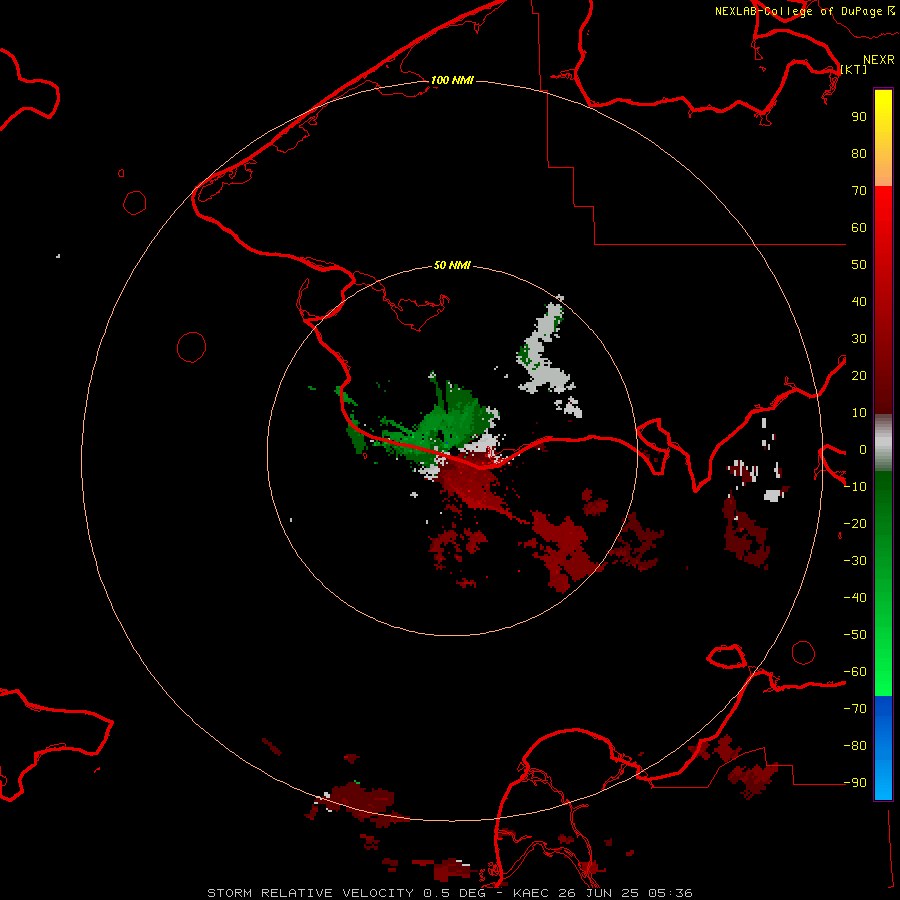Click the -20 value on the velocity scale

pyautogui.click(x=855, y=523)
